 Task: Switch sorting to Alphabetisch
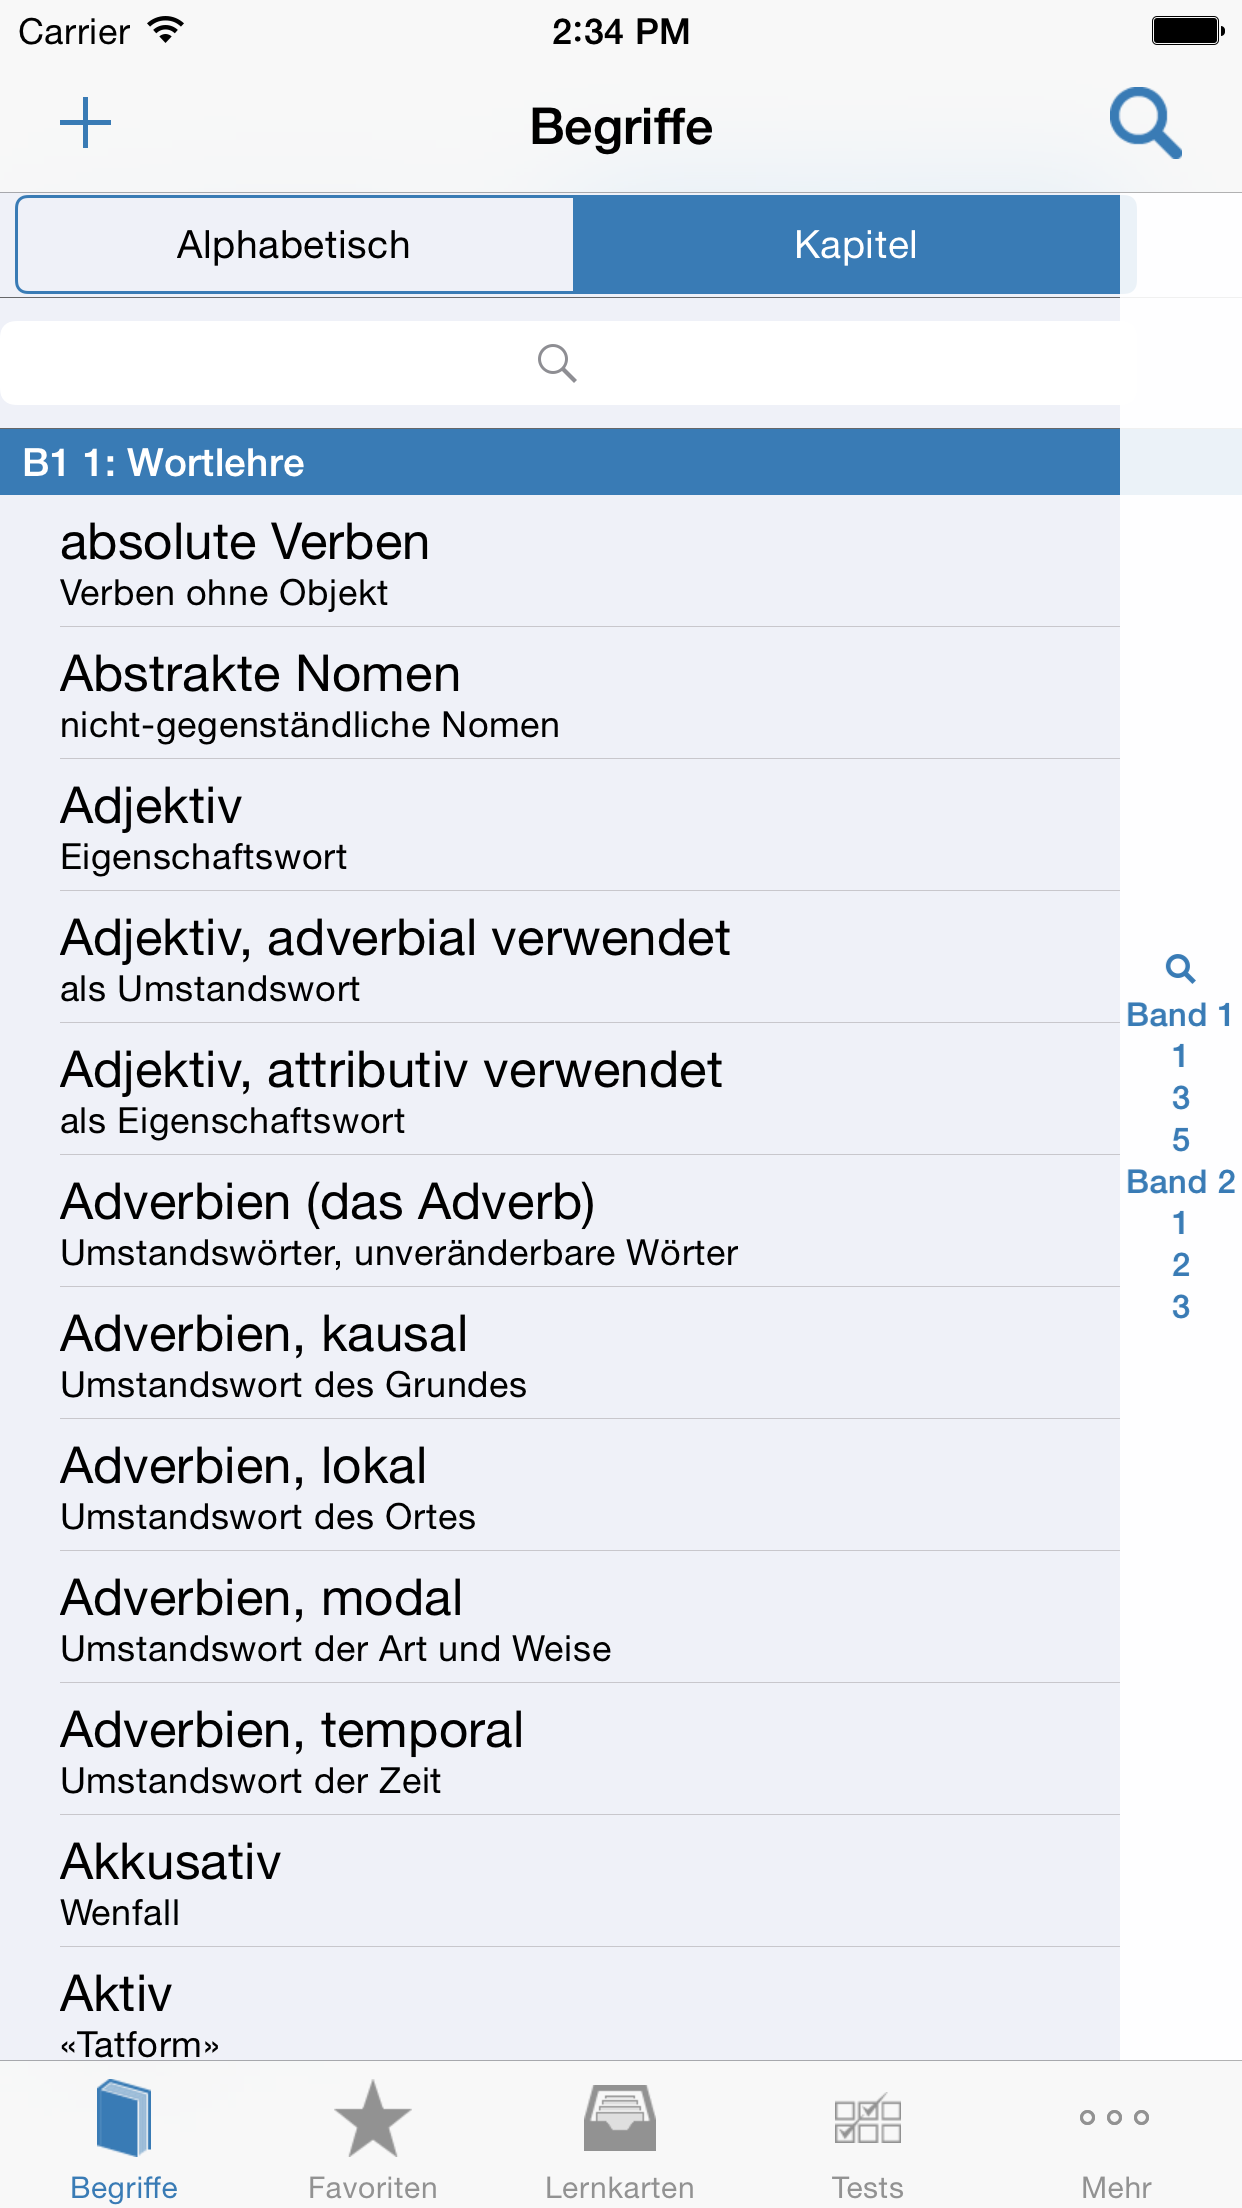pyautogui.click(x=294, y=245)
